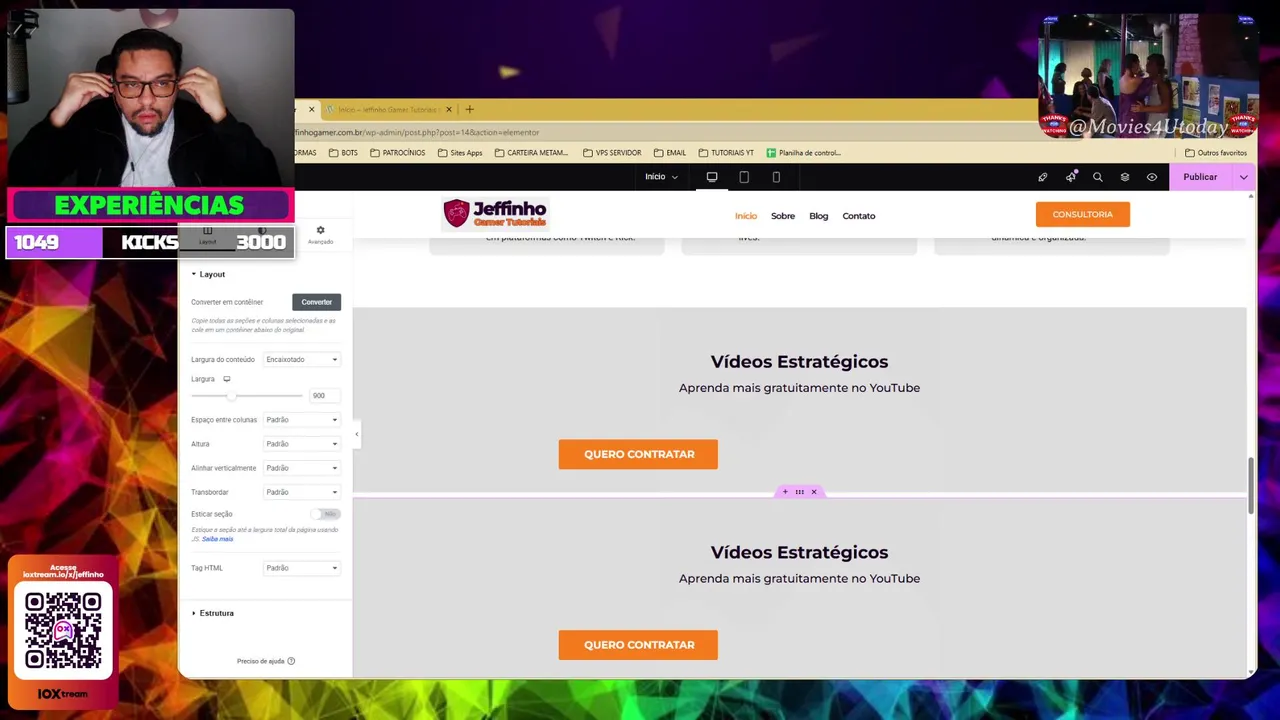
Task: Open the Structure layers icon
Action: (x=1125, y=177)
